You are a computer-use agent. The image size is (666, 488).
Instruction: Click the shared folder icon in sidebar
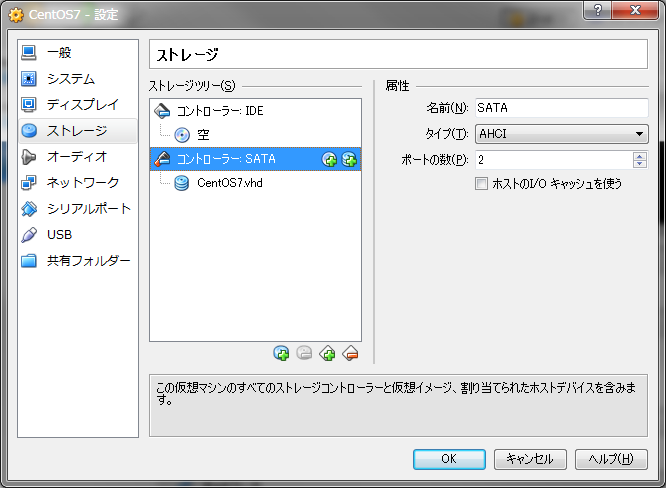[x=29, y=260]
